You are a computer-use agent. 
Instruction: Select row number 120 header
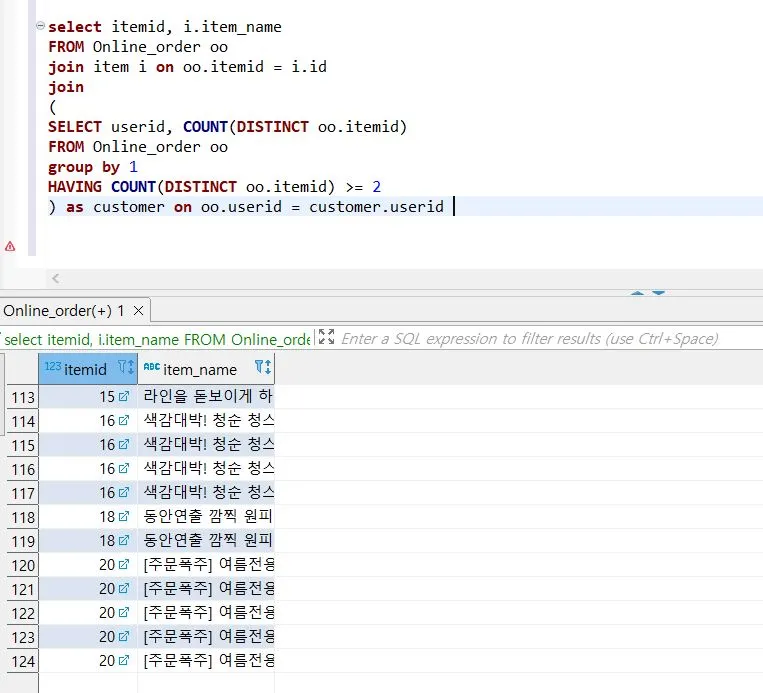(x=23, y=565)
